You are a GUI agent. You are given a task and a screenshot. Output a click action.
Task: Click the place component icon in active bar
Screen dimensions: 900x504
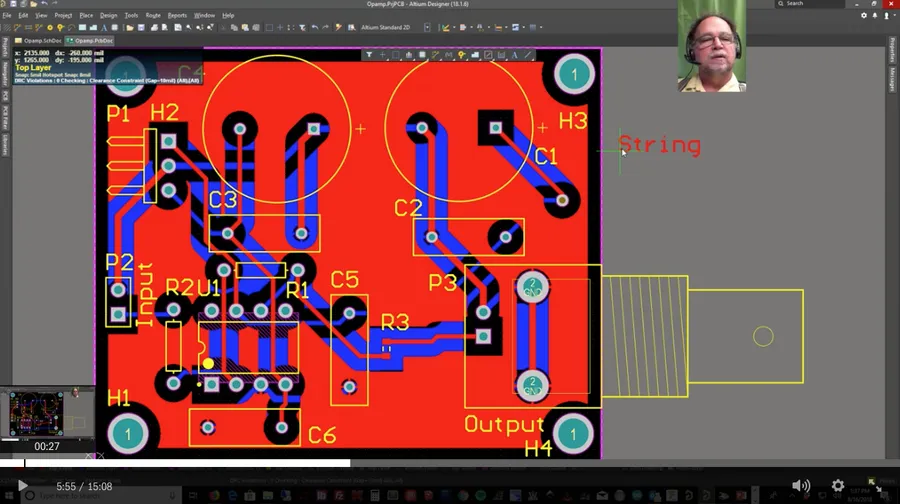pos(422,55)
